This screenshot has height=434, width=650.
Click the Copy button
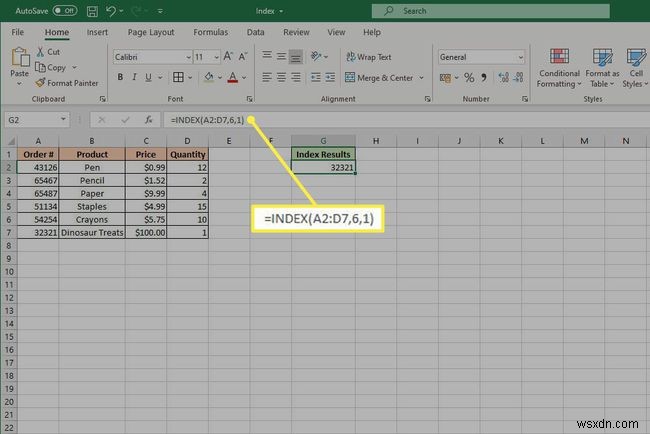click(x=51, y=67)
